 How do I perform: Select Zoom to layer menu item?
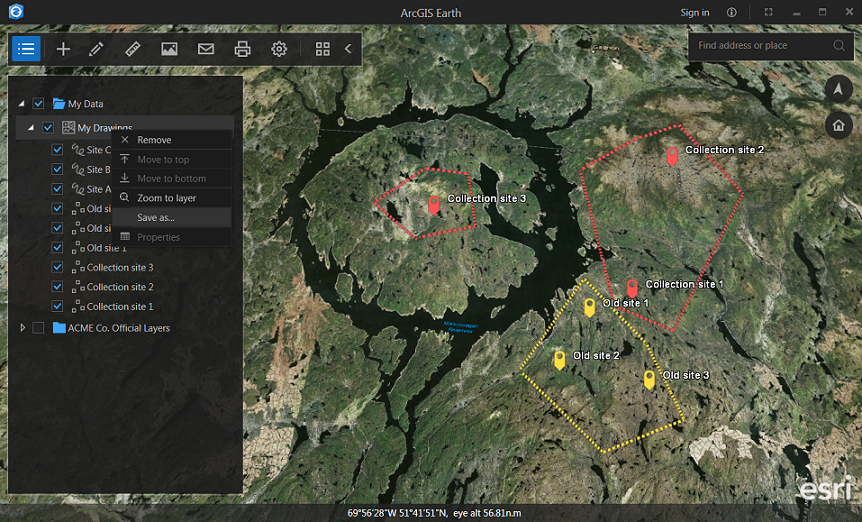[x=172, y=198]
